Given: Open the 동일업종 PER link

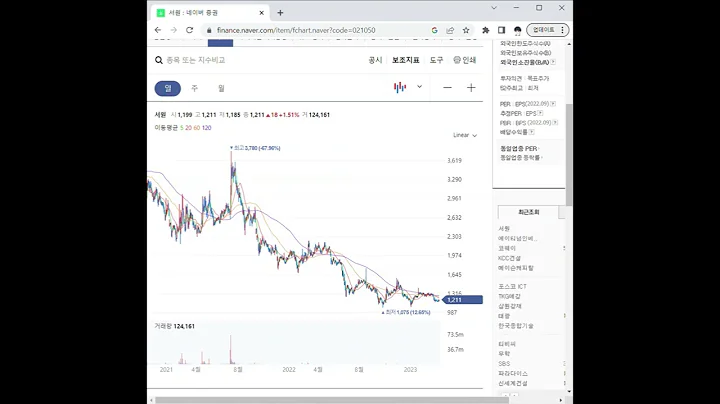Looking at the screenshot, I should pyautogui.click(x=519, y=148).
